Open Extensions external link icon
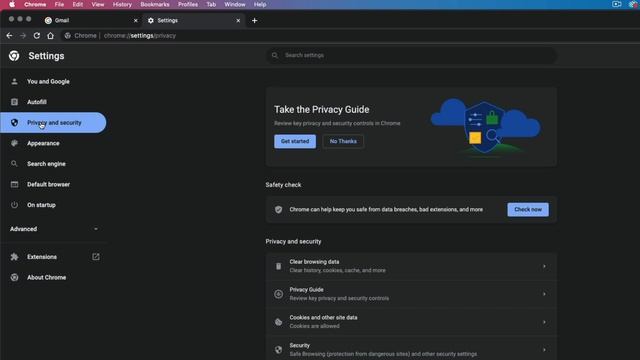Image resolution: width=640 pixels, height=360 pixels. point(96,257)
